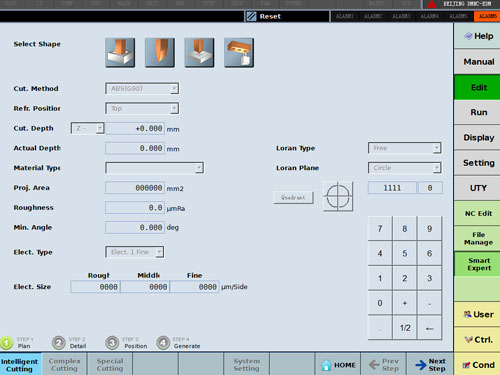Open the Cut. Method dropdown
This screenshot has height=375, width=500.
142,89
